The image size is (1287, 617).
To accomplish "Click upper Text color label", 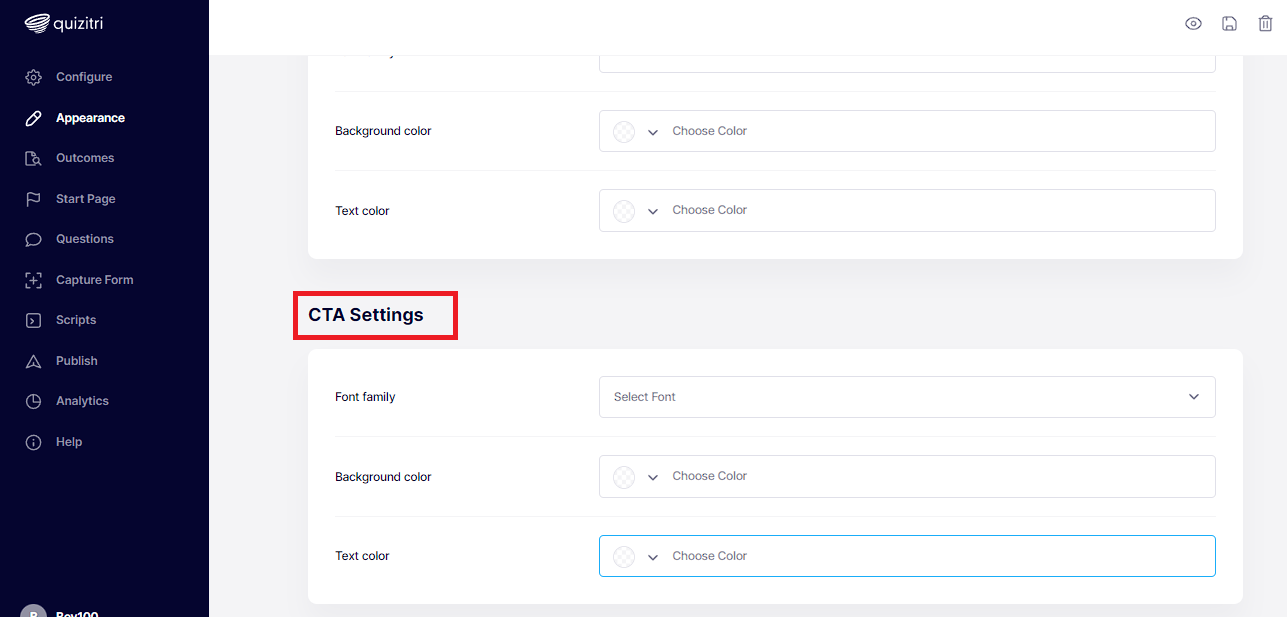I will click(362, 211).
